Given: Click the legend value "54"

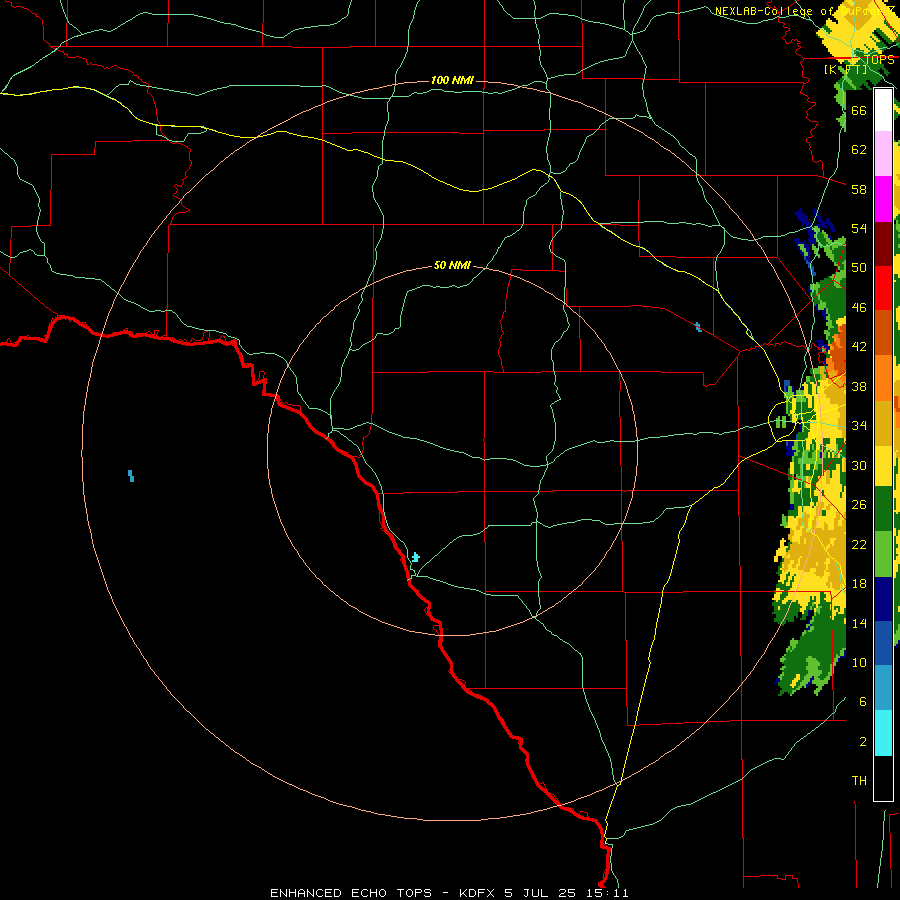Looking at the screenshot, I should click(x=859, y=228).
